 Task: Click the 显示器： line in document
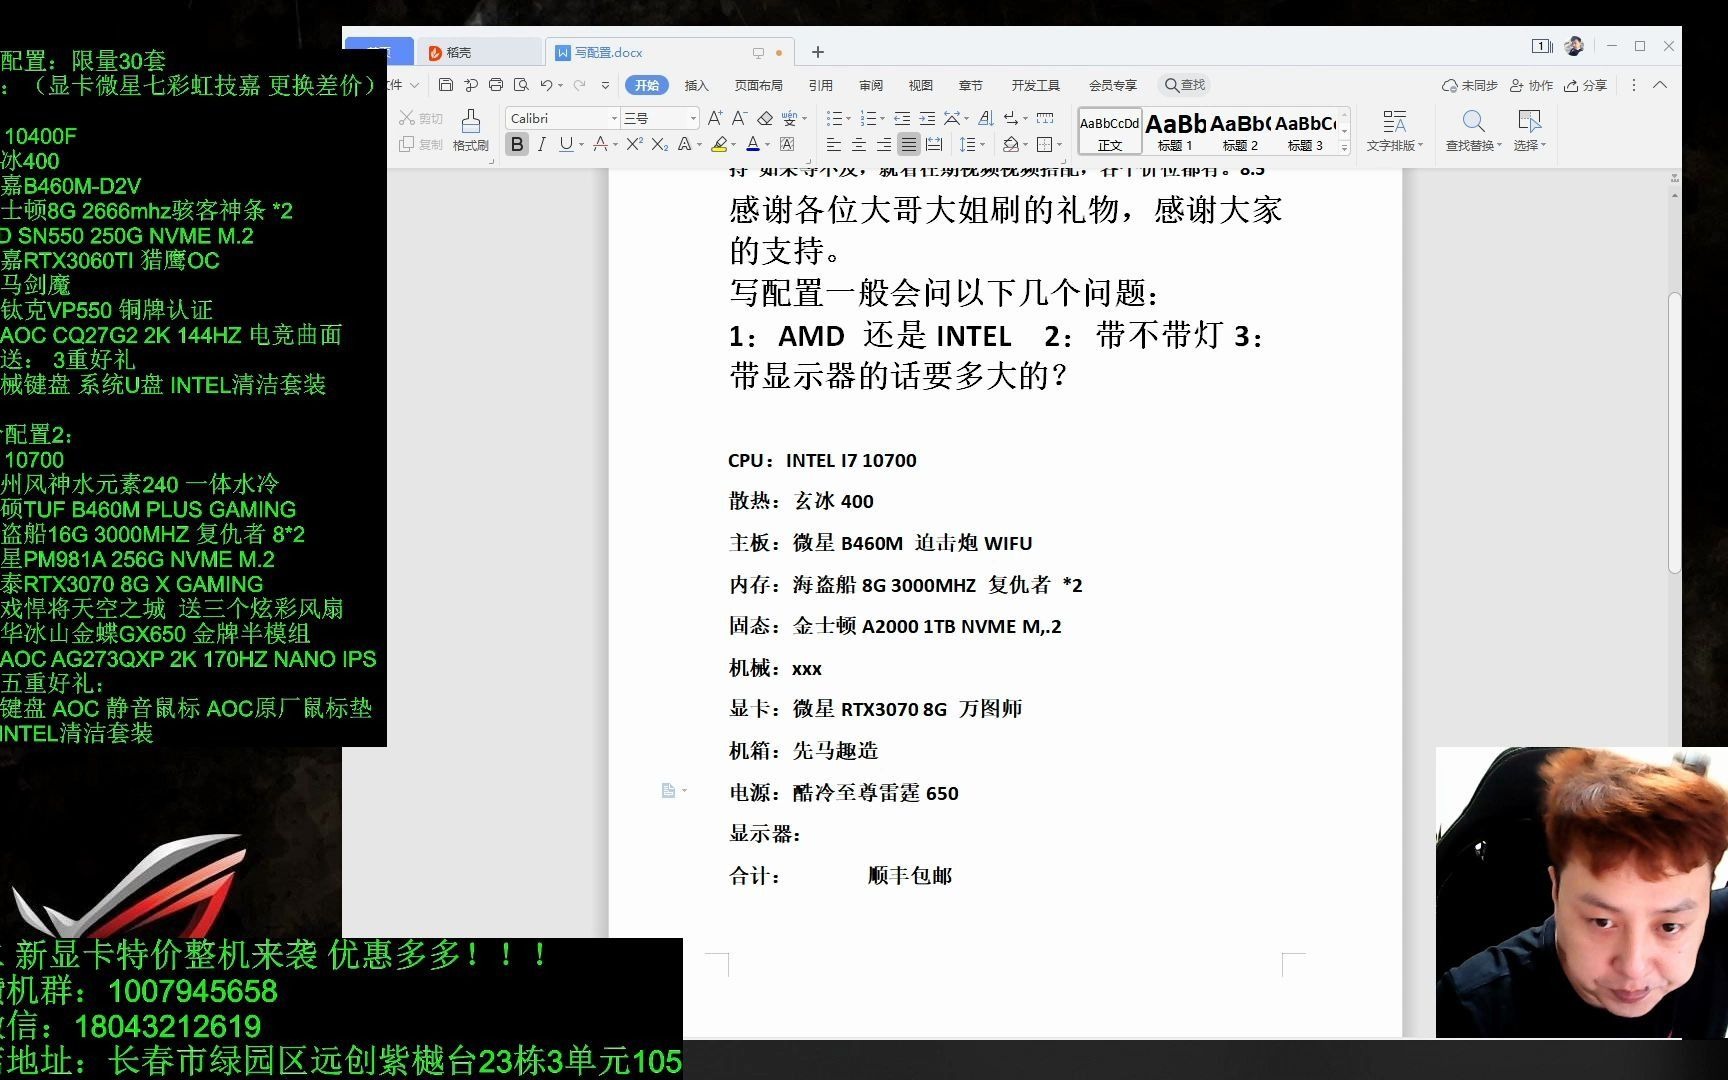(765, 834)
